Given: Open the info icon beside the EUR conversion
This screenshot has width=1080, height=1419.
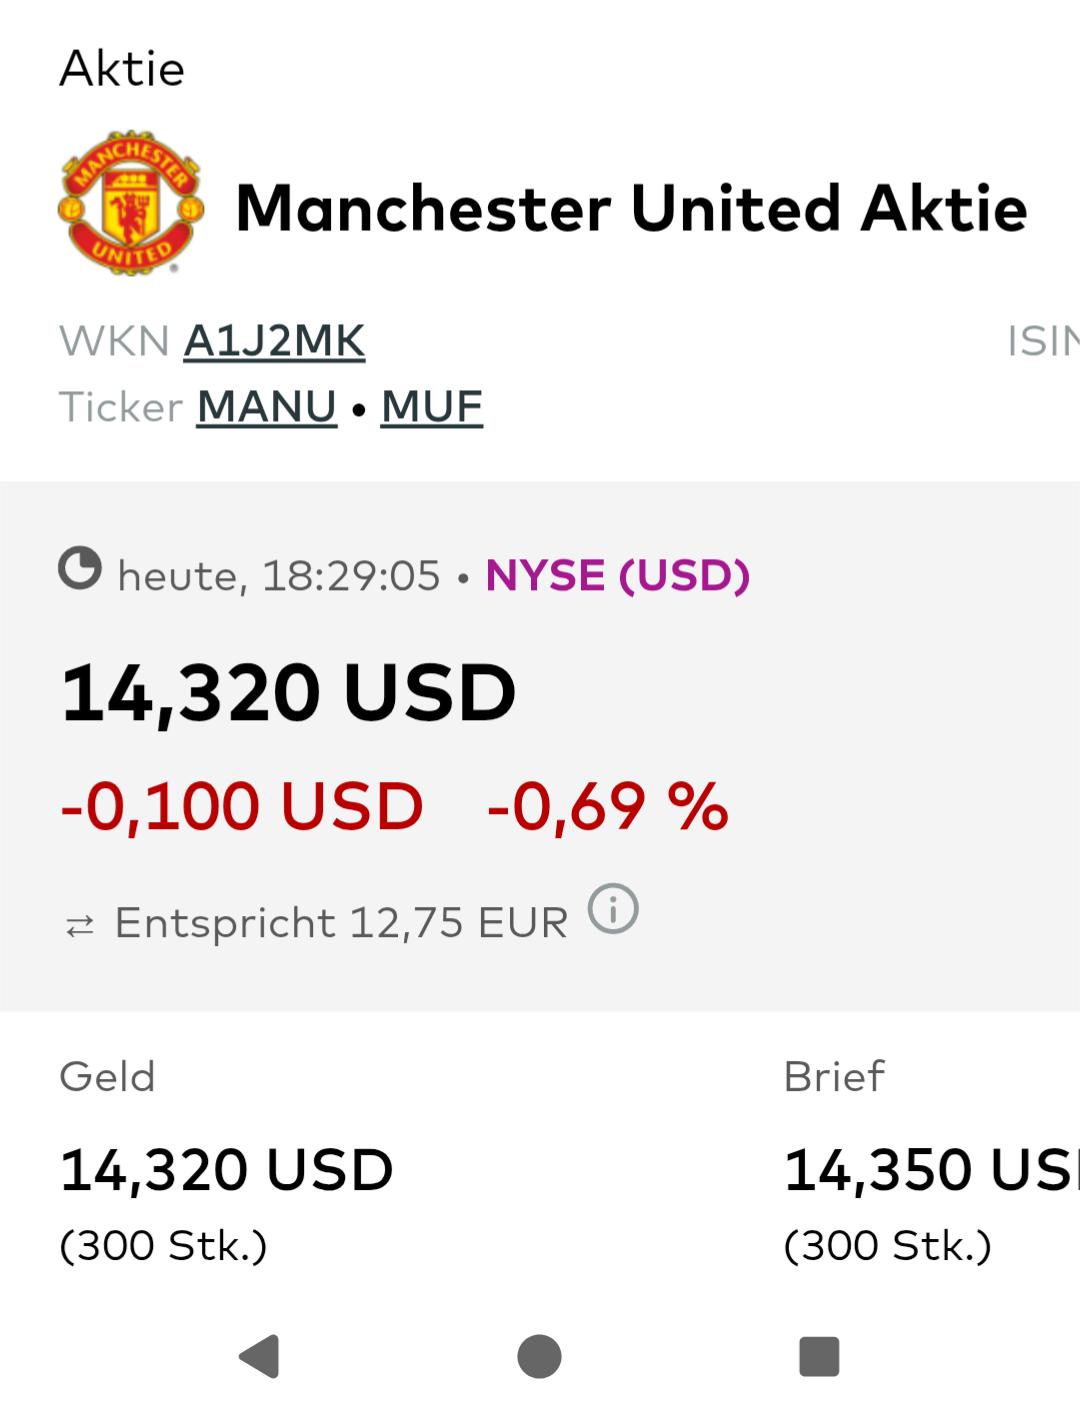Looking at the screenshot, I should click(x=613, y=909).
